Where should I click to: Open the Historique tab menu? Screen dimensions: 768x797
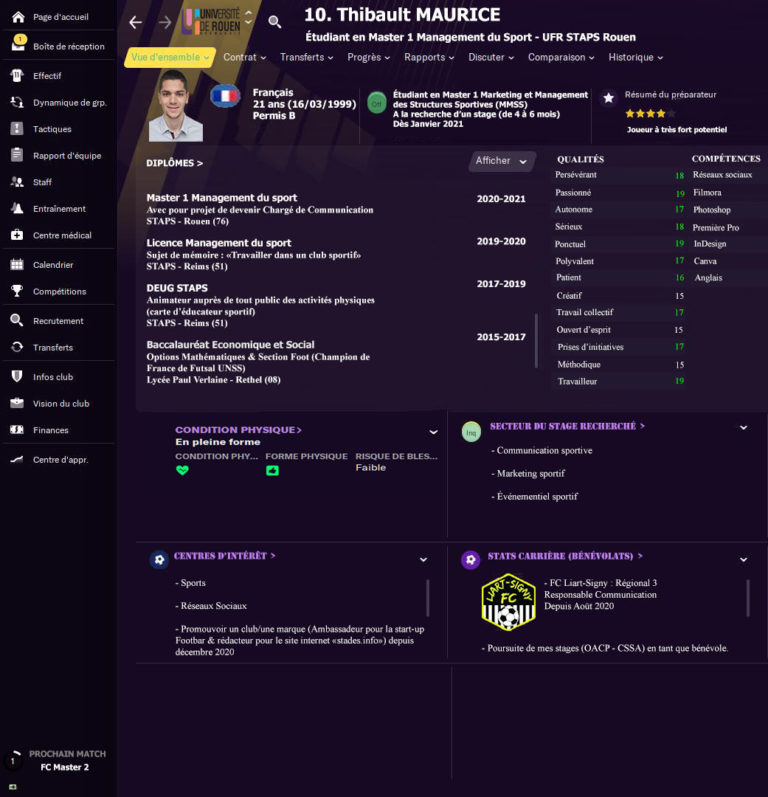[x=636, y=57]
